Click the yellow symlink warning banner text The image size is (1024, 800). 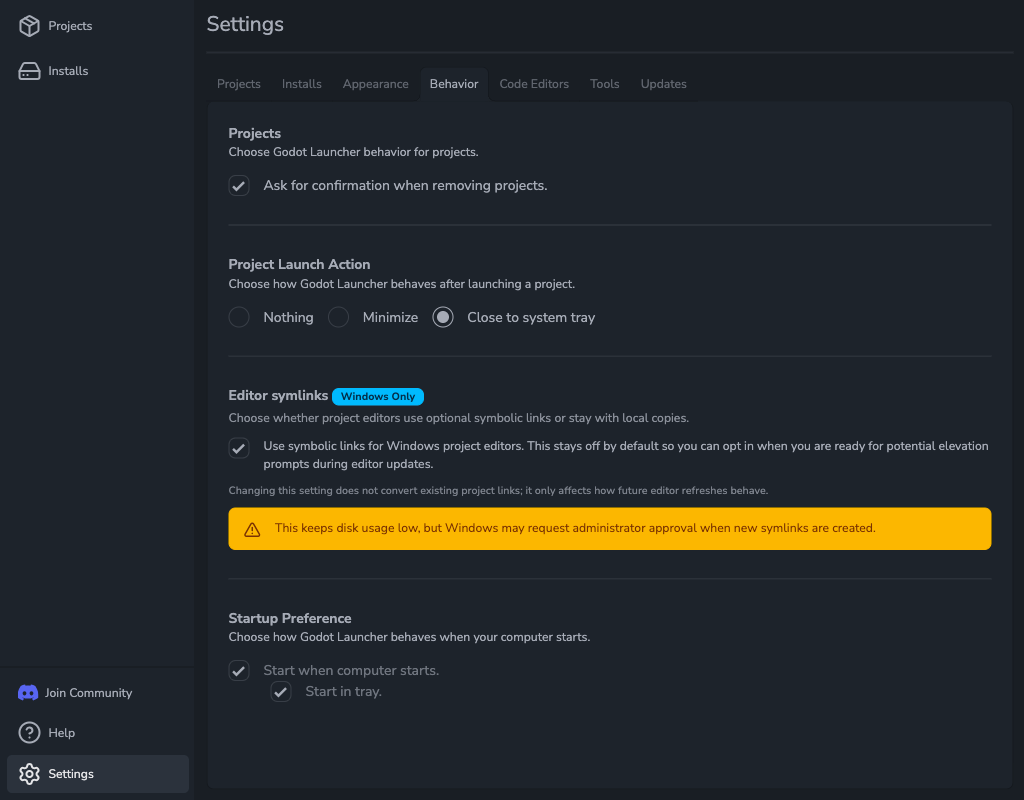[x=575, y=528]
